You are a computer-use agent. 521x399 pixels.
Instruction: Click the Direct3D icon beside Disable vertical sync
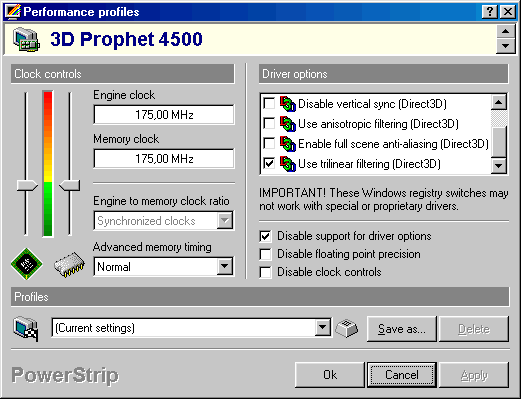pyautogui.click(x=287, y=104)
